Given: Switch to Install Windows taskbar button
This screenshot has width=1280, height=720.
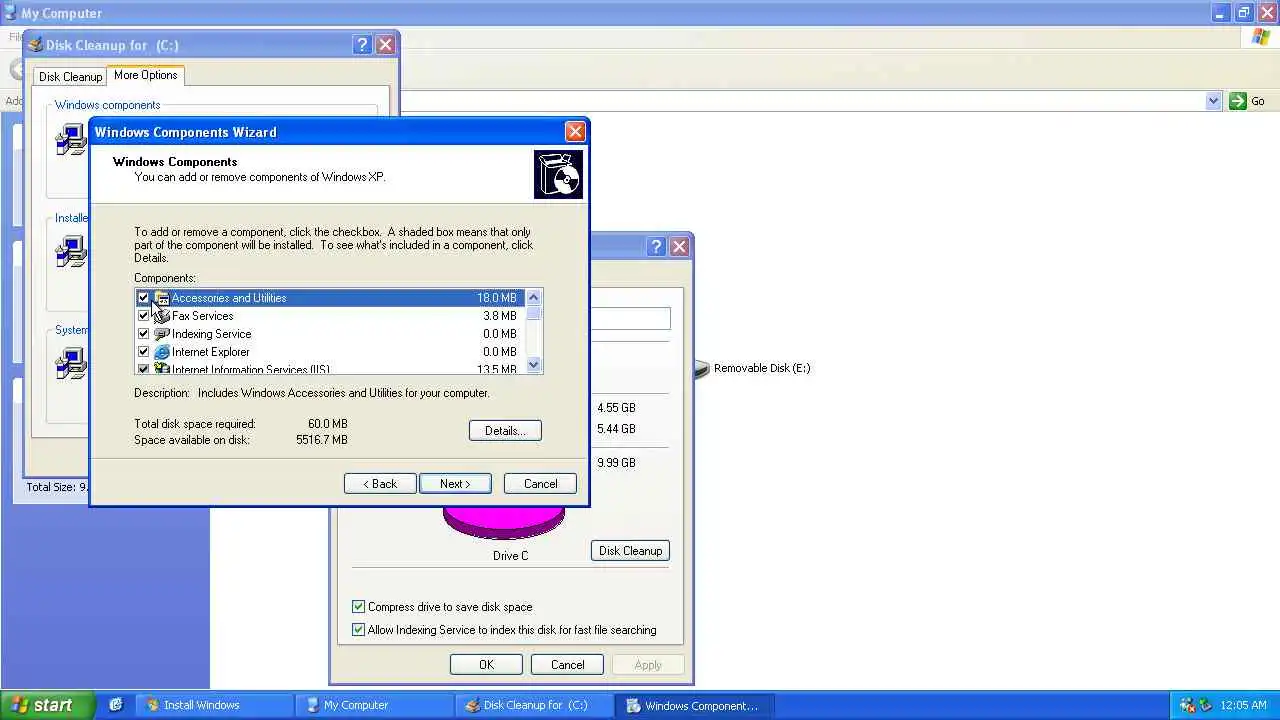Looking at the screenshot, I should 213,705.
